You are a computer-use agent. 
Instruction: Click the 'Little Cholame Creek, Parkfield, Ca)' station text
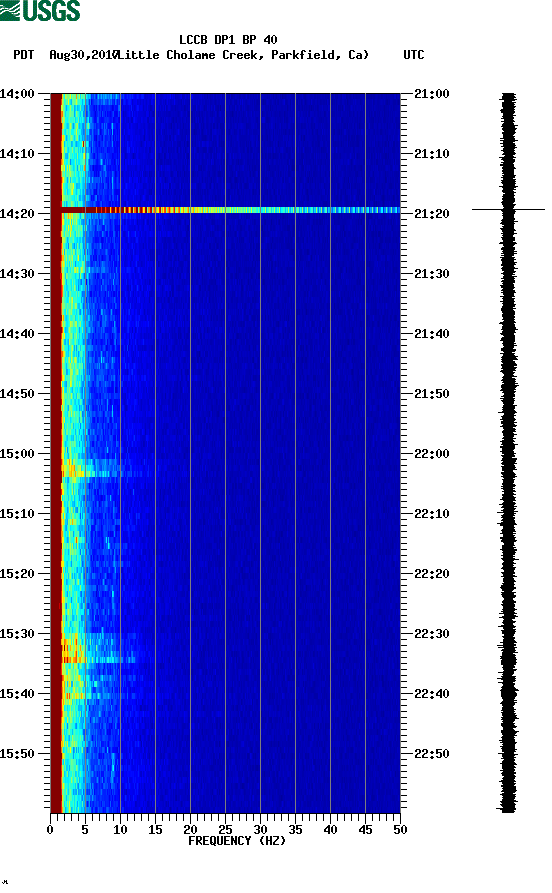(x=243, y=55)
